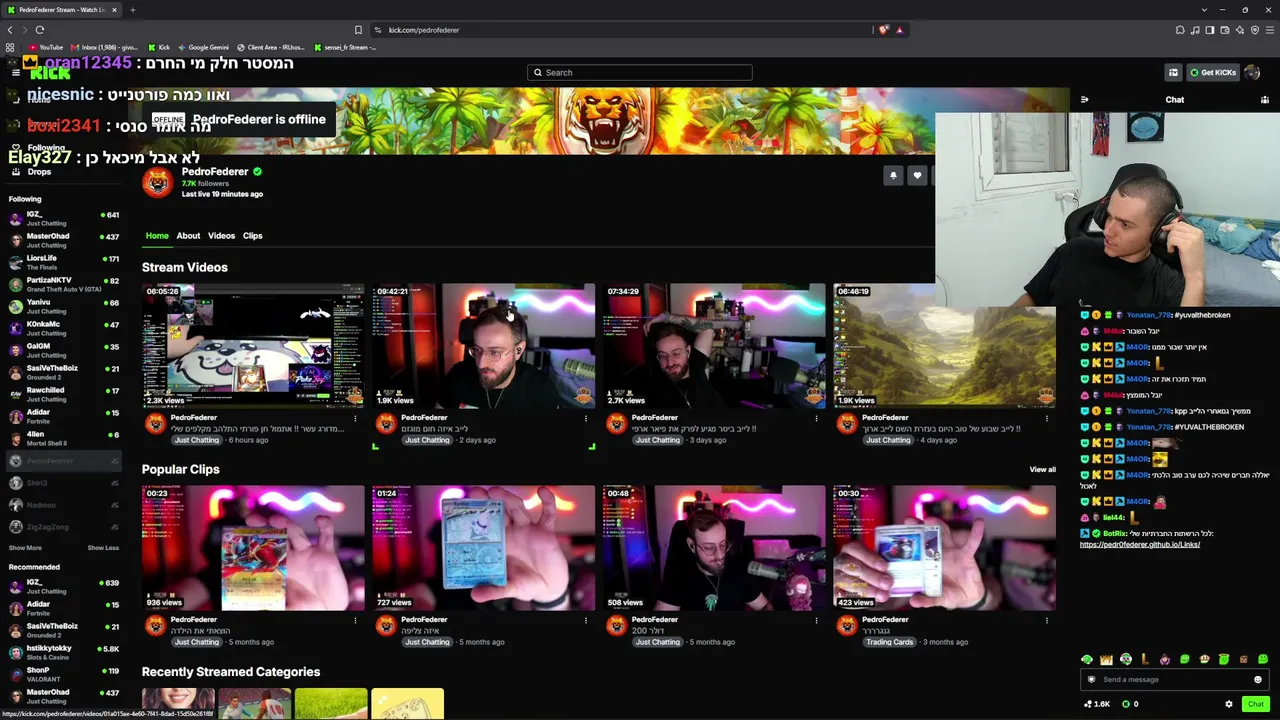Open options menu for 508 views clip
The image size is (1280, 720).
[x=816, y=620]
